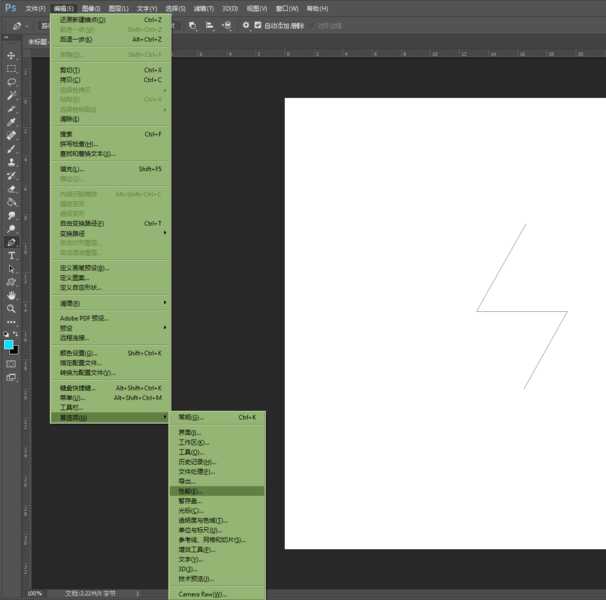This screenshot has width=606, height=600.
Task: Choose 常规 preferences entry
Action: 190,417
